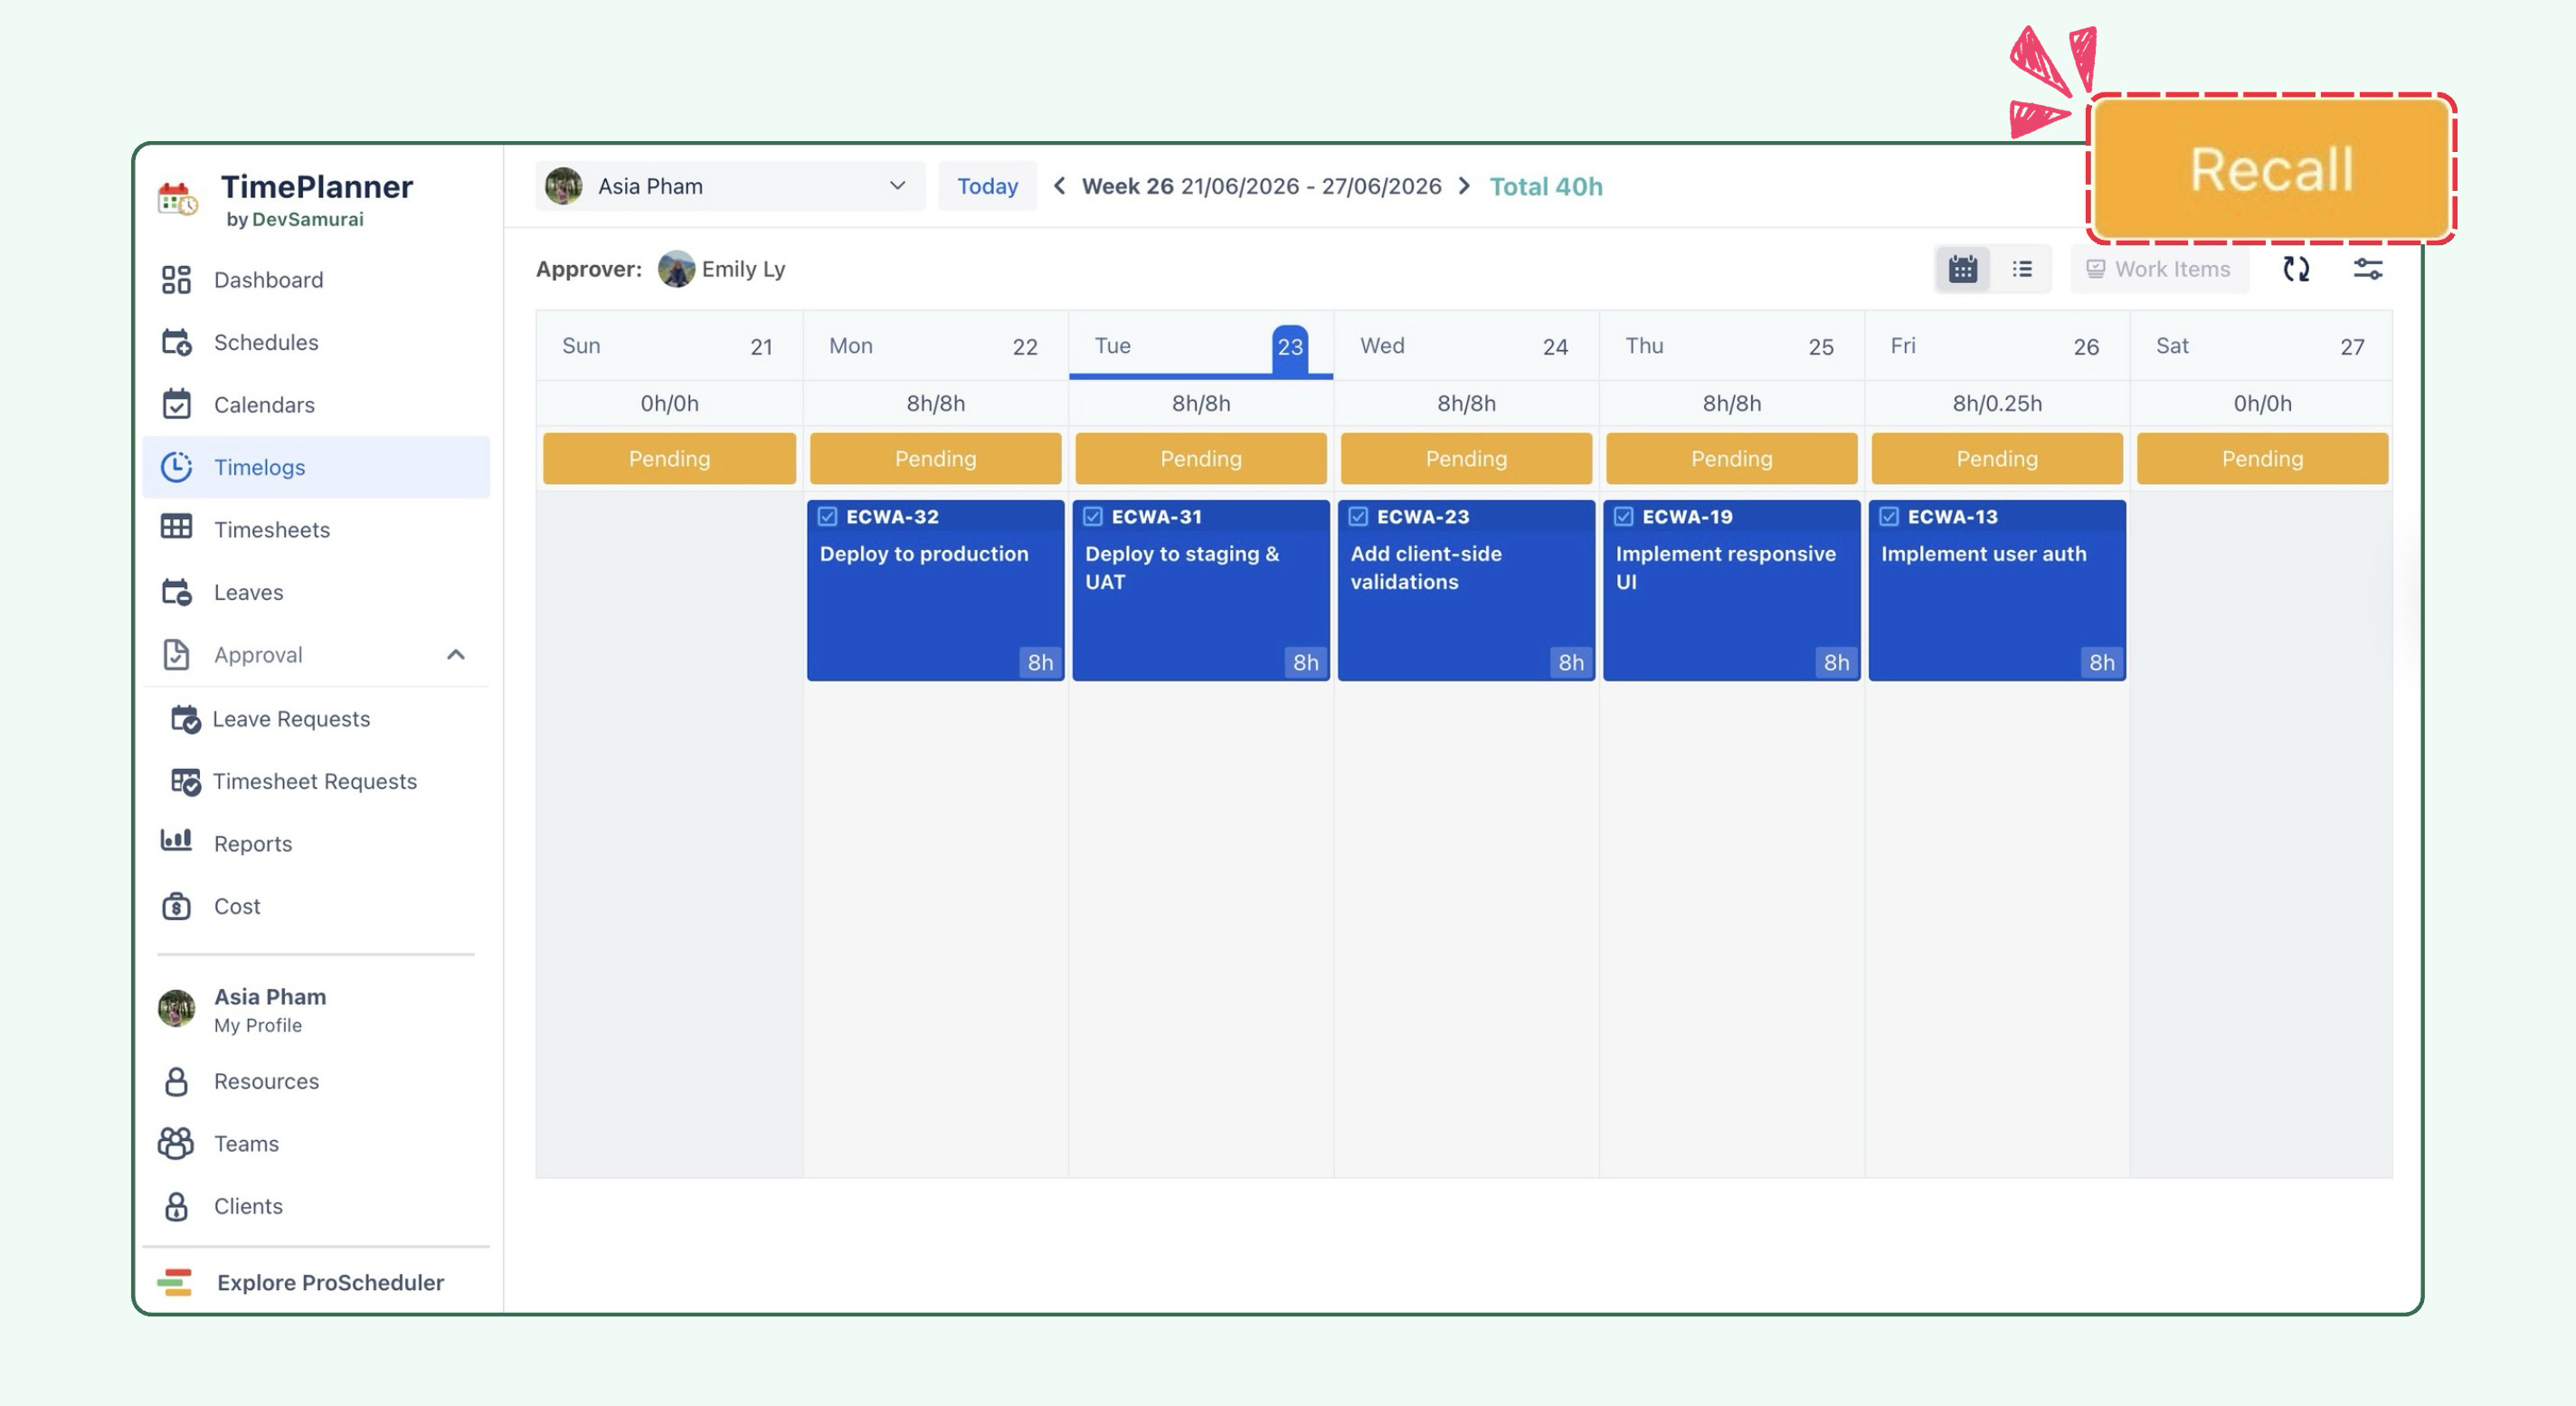Open Reports menu item

tap(316, 843)
